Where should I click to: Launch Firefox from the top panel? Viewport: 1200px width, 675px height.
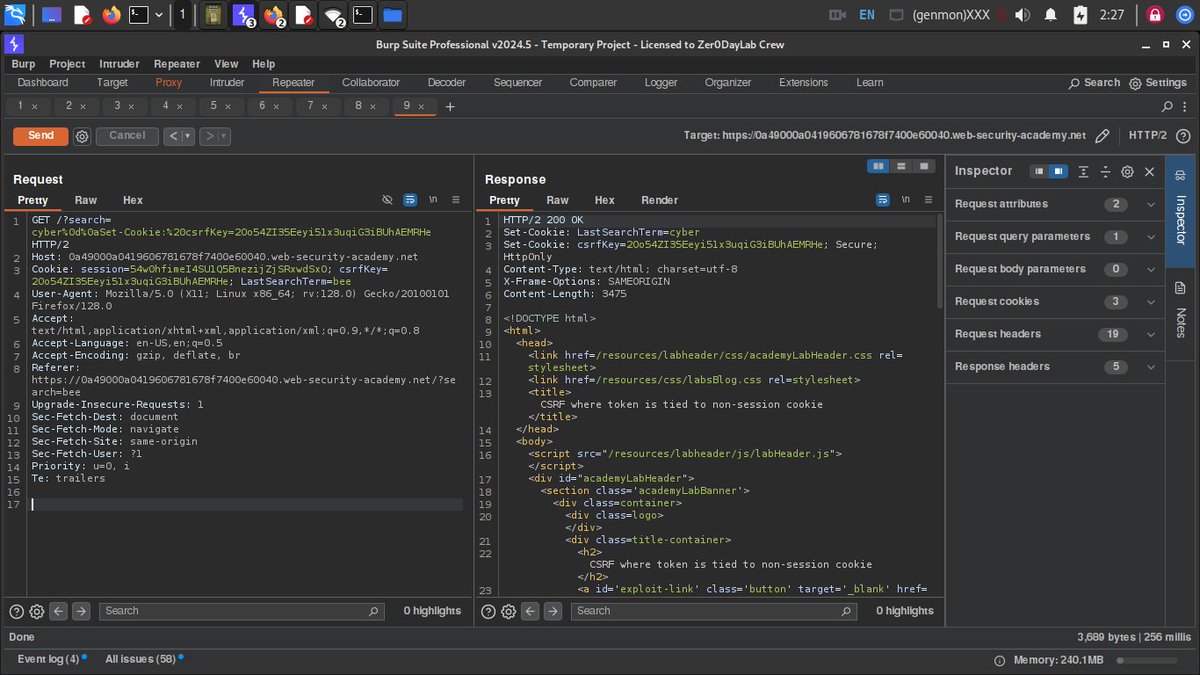(109, 15)
